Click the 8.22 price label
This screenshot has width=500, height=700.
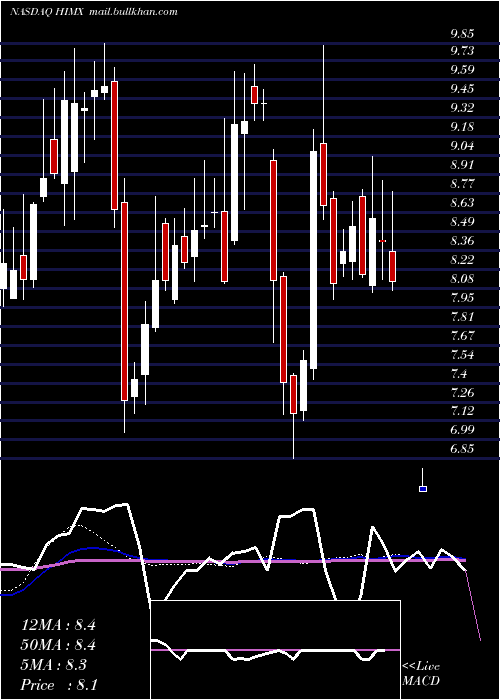coord(462,259)
